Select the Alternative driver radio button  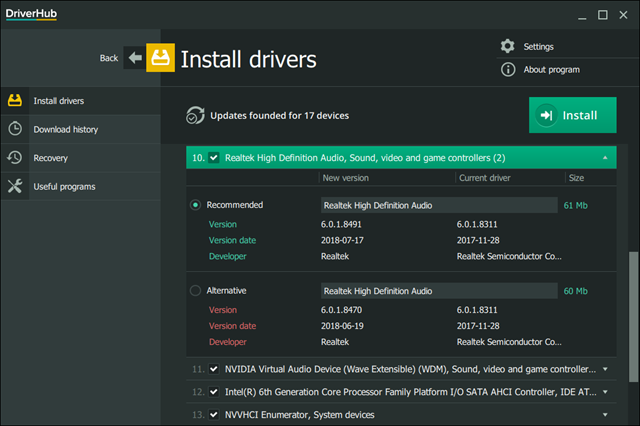[x=195, y=291]
